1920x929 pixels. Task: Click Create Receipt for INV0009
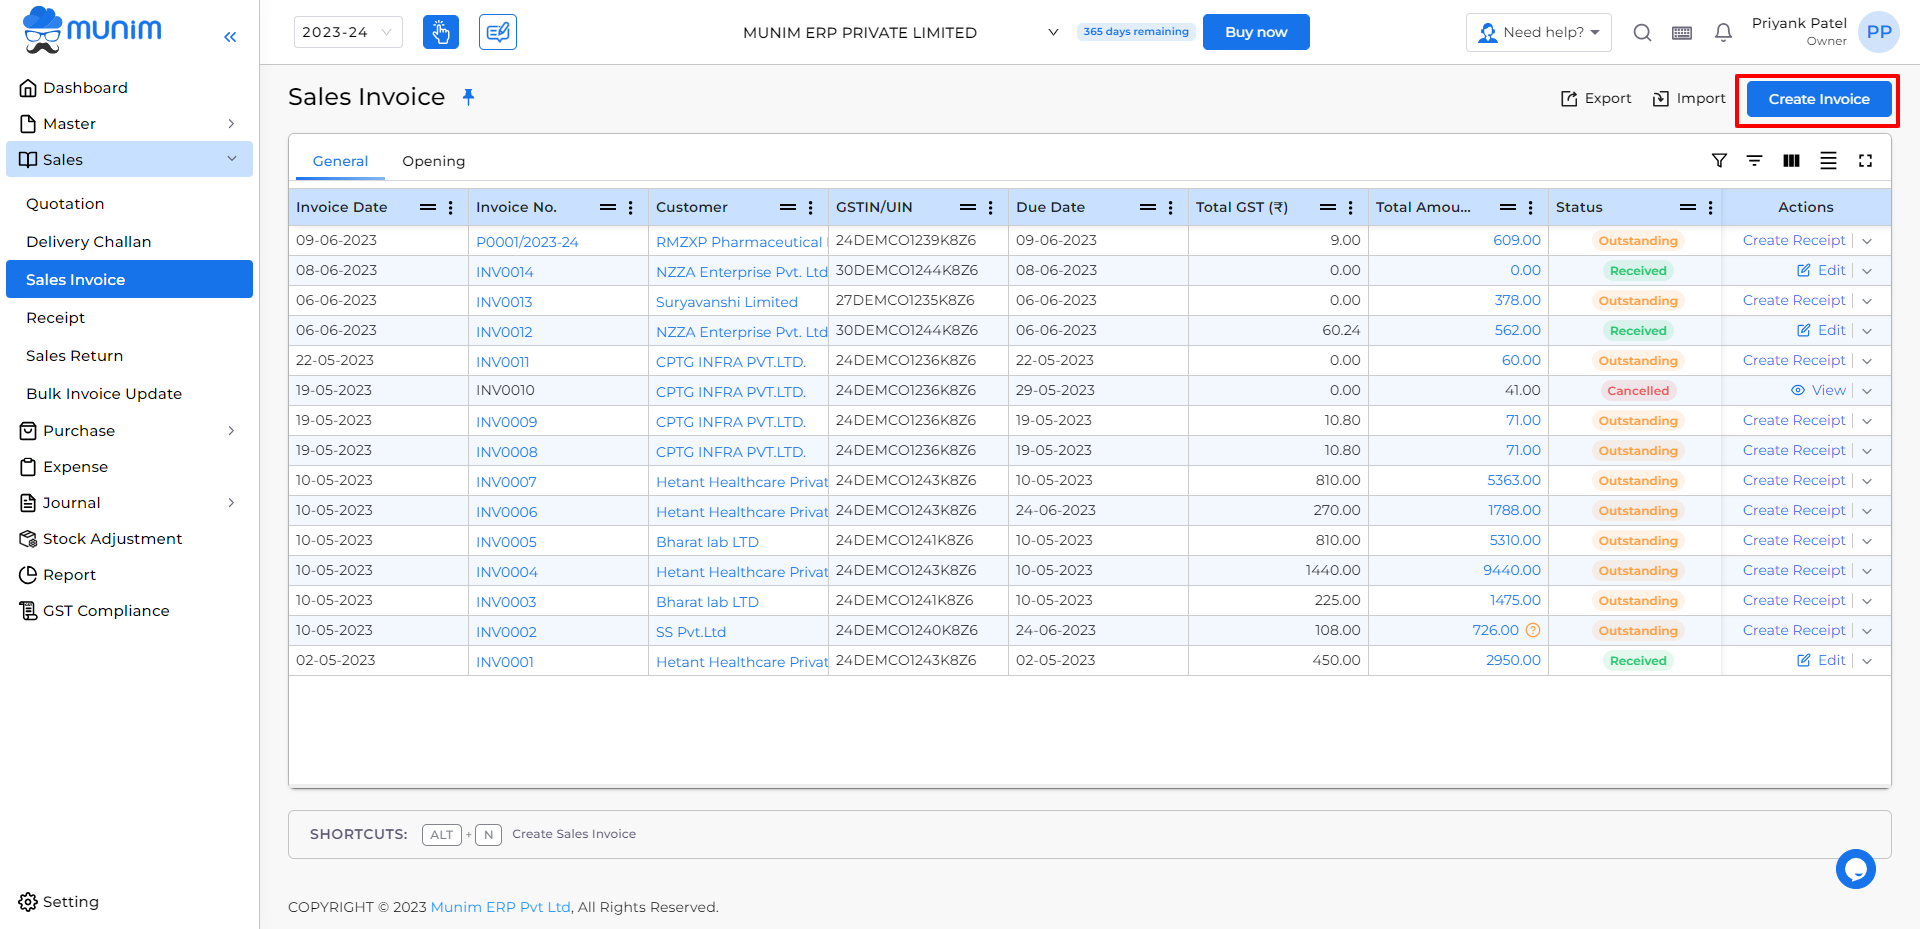pos(1794,420)
